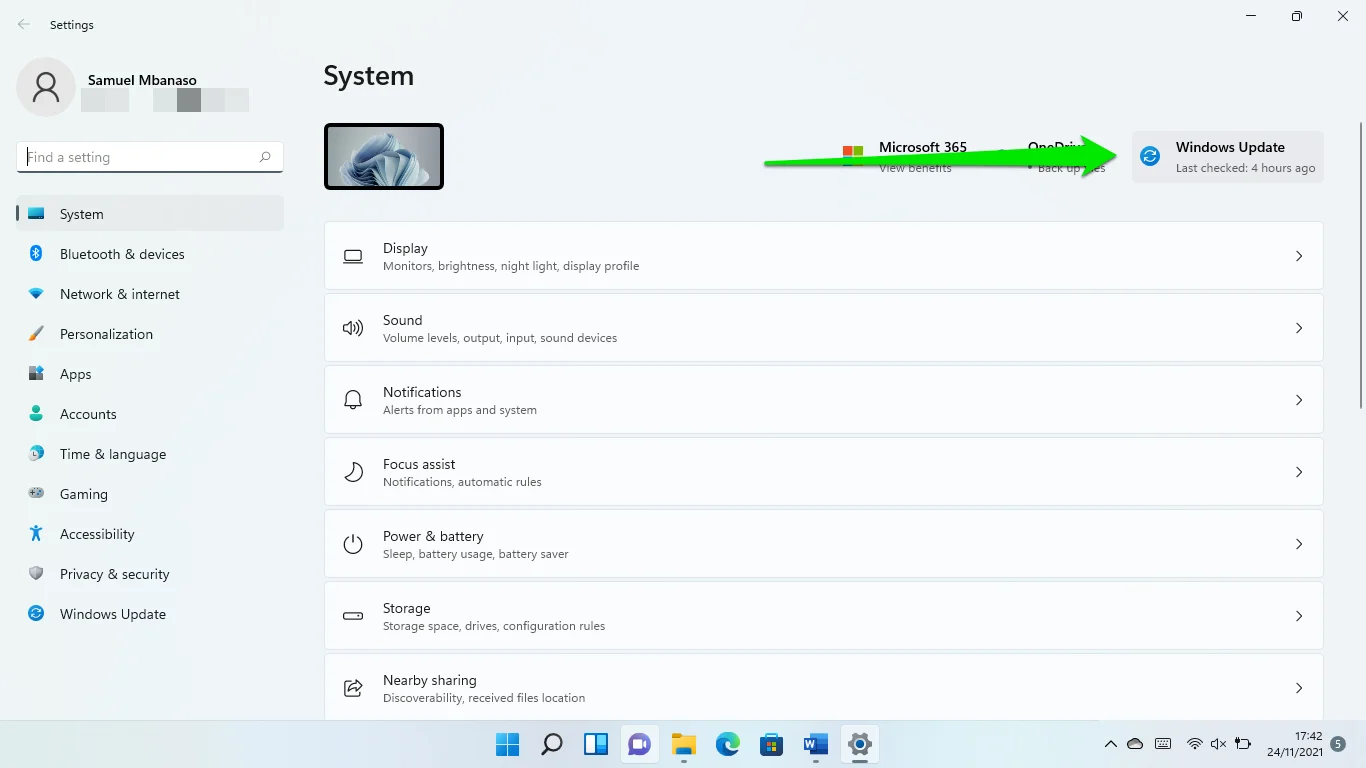Open Accounts section in the sidebar
The image size is (1366, 768).
click(x=150, y=414)
